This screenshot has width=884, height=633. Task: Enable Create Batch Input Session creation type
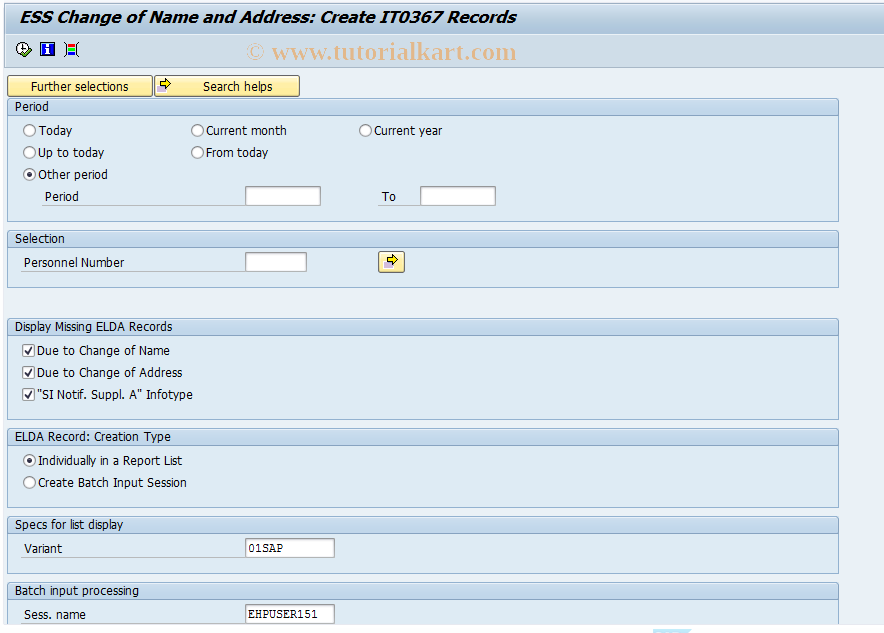29,482
